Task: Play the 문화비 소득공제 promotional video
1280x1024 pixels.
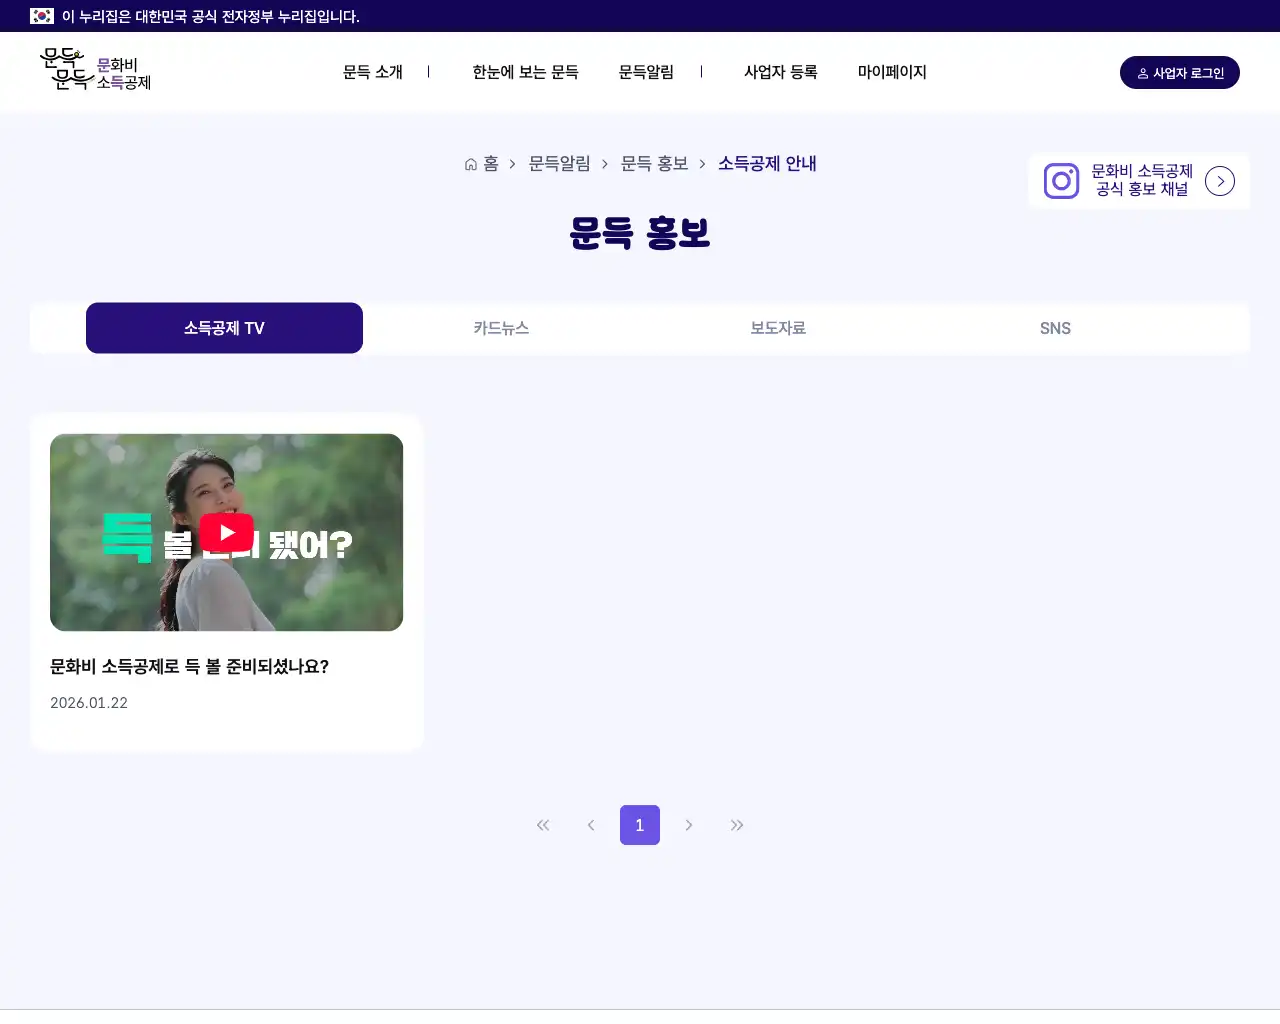Action: (x=227, y=532)
